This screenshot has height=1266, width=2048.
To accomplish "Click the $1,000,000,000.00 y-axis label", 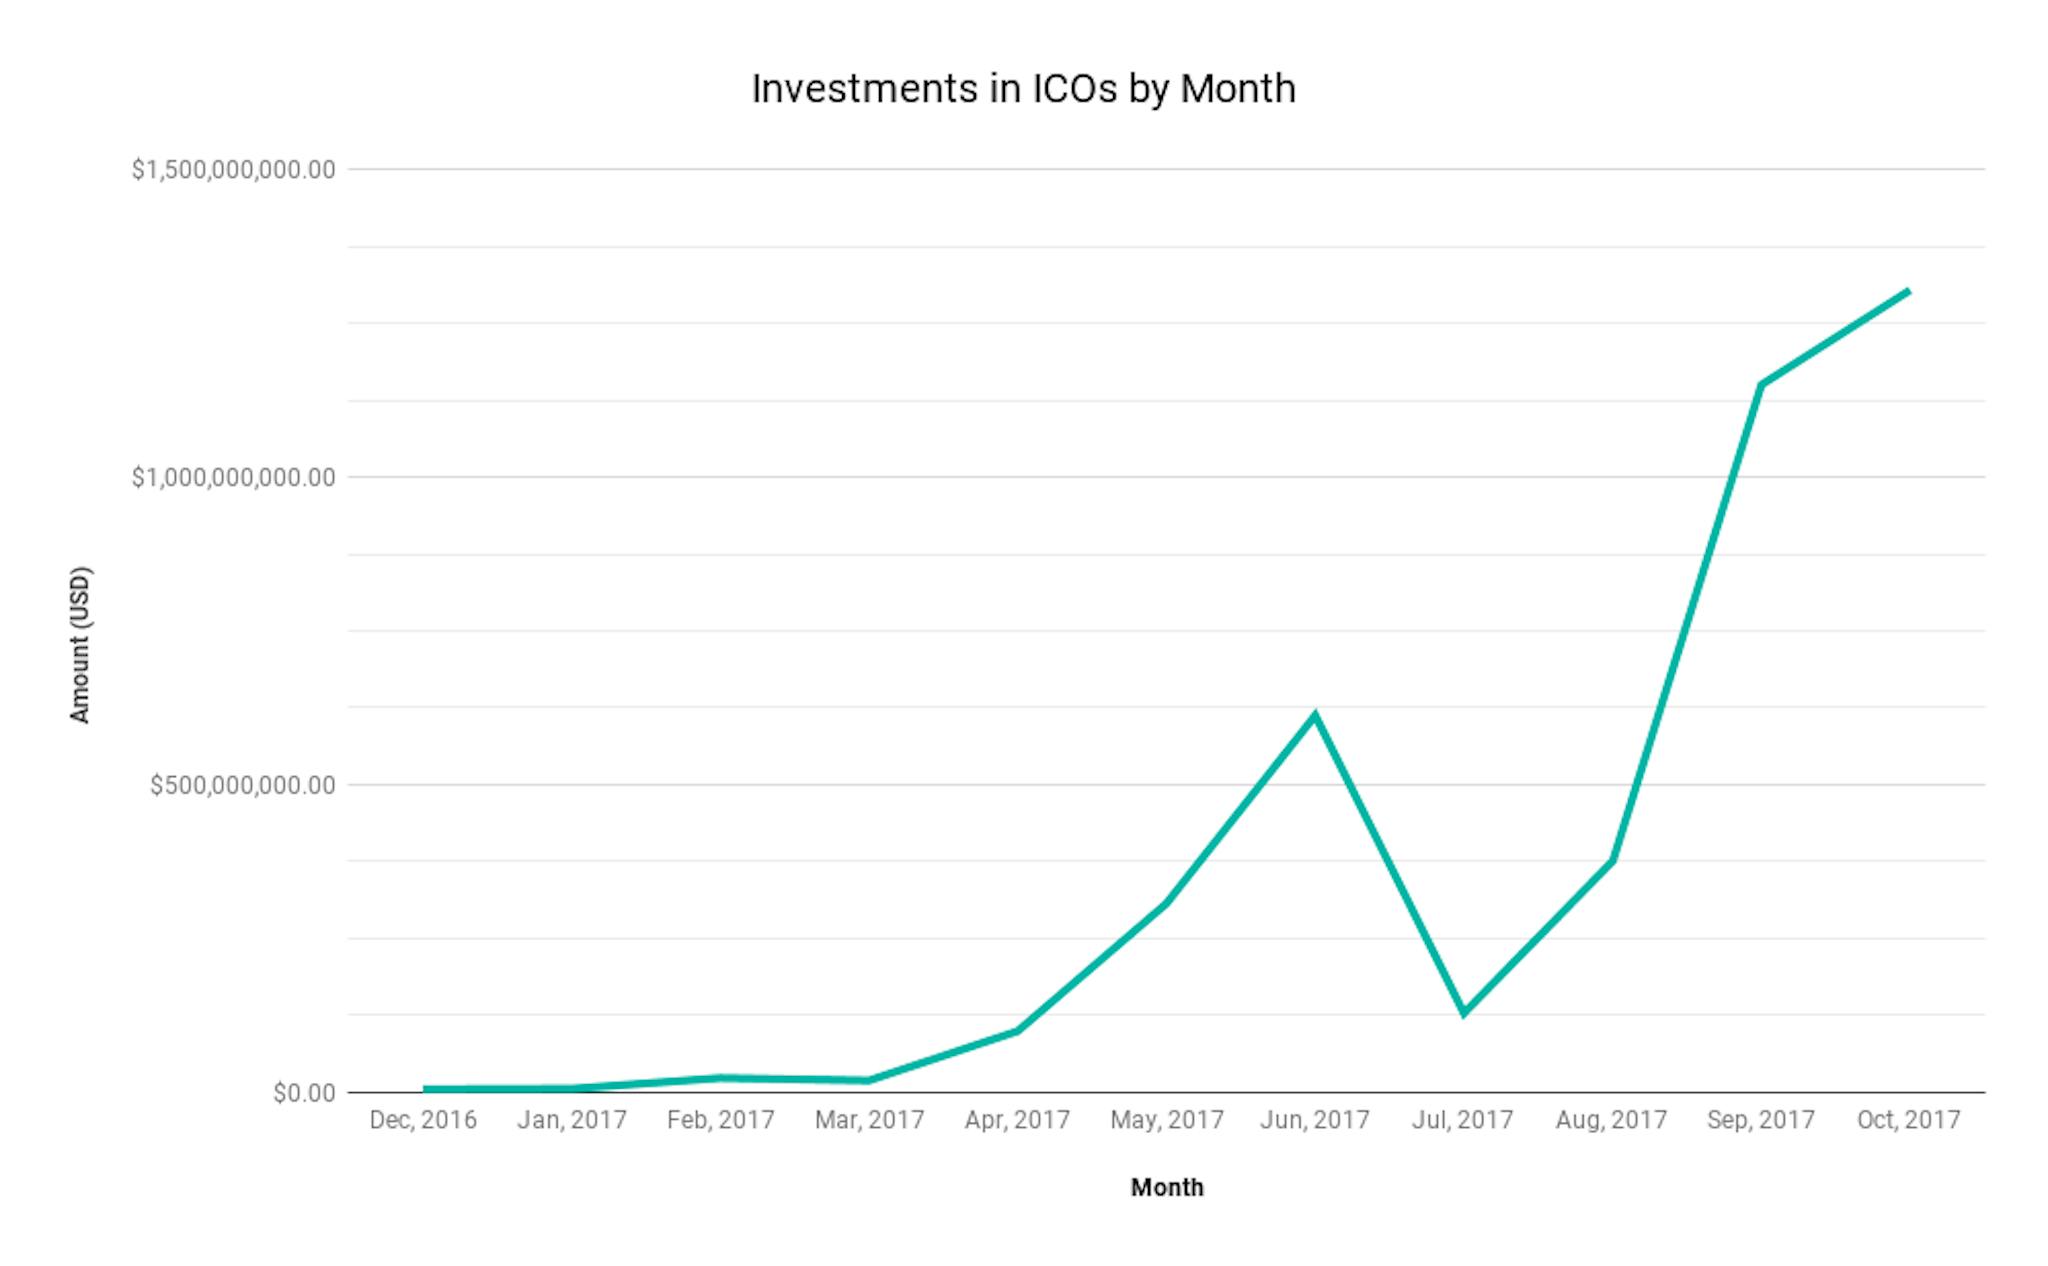I will [234, 478].
